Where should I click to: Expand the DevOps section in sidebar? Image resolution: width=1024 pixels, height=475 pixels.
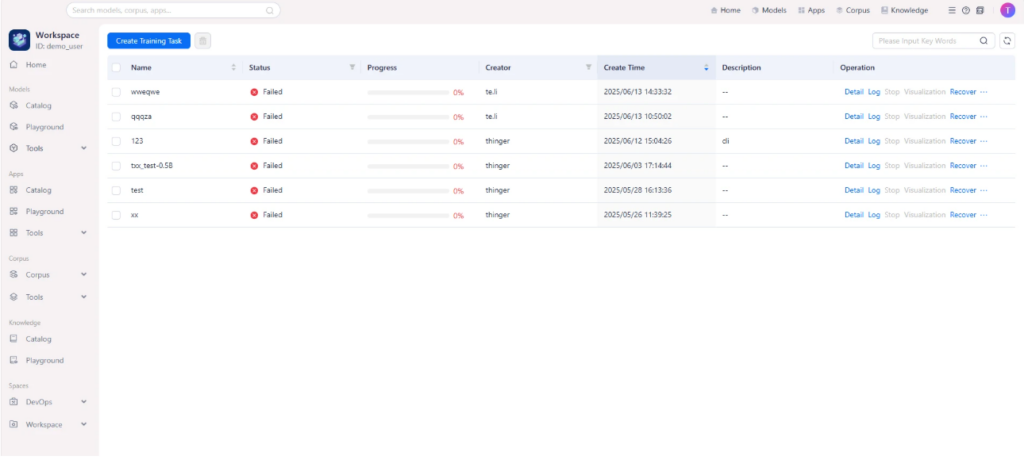(84, 402)
